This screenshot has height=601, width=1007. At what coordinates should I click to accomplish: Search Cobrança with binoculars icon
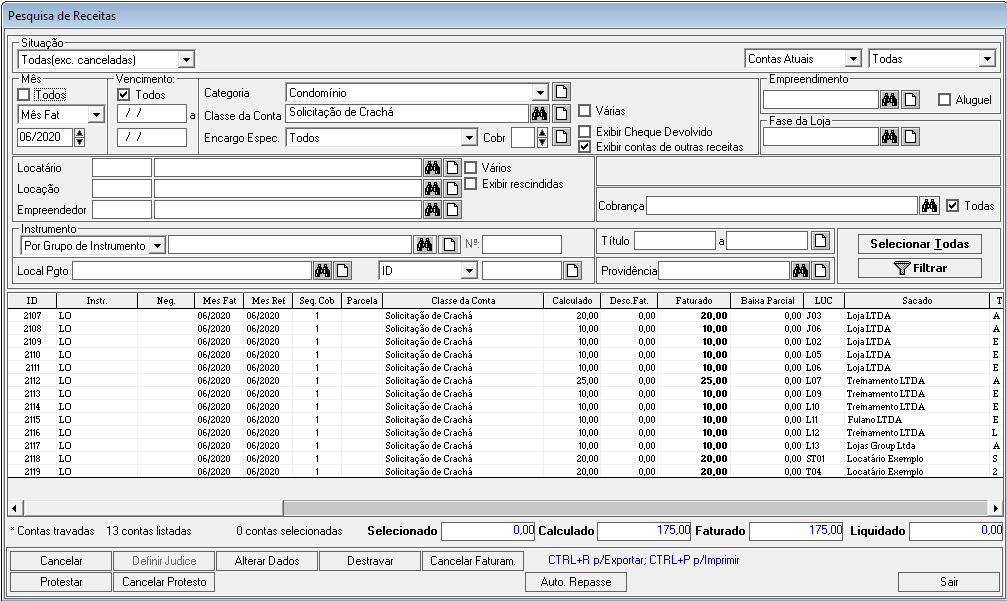[929, 205]
